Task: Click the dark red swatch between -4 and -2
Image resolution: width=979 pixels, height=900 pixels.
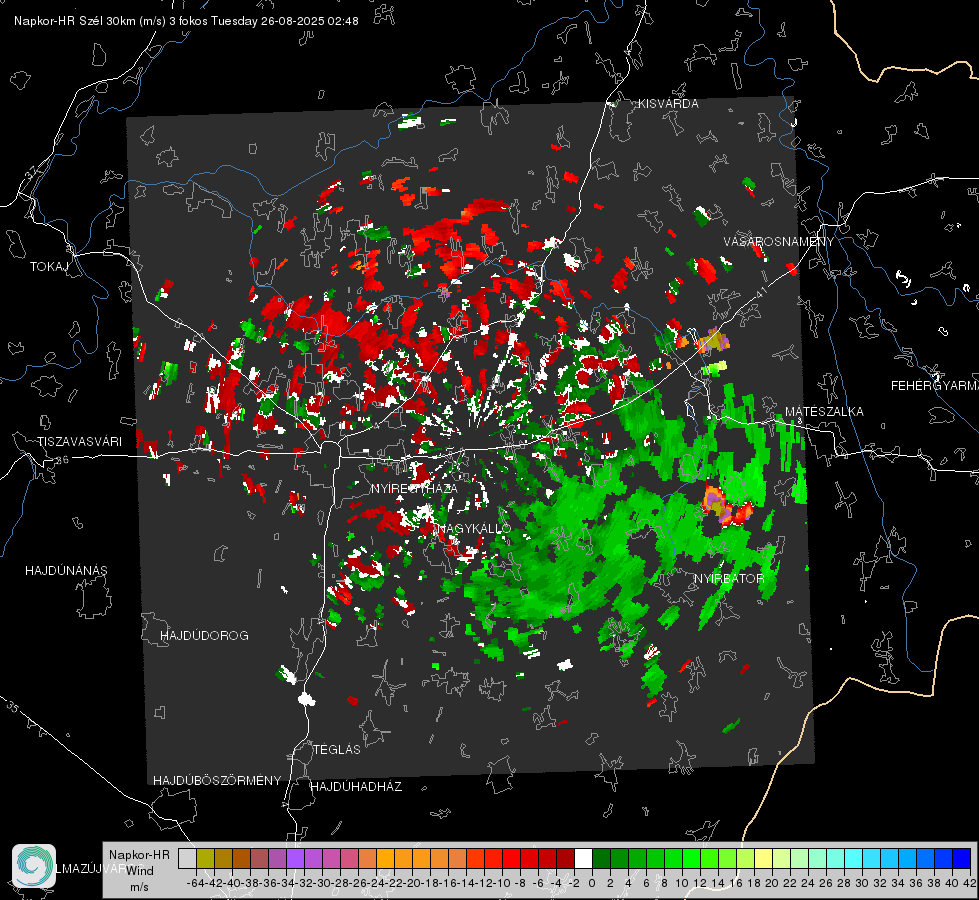Action: click(x=566, y=859)
